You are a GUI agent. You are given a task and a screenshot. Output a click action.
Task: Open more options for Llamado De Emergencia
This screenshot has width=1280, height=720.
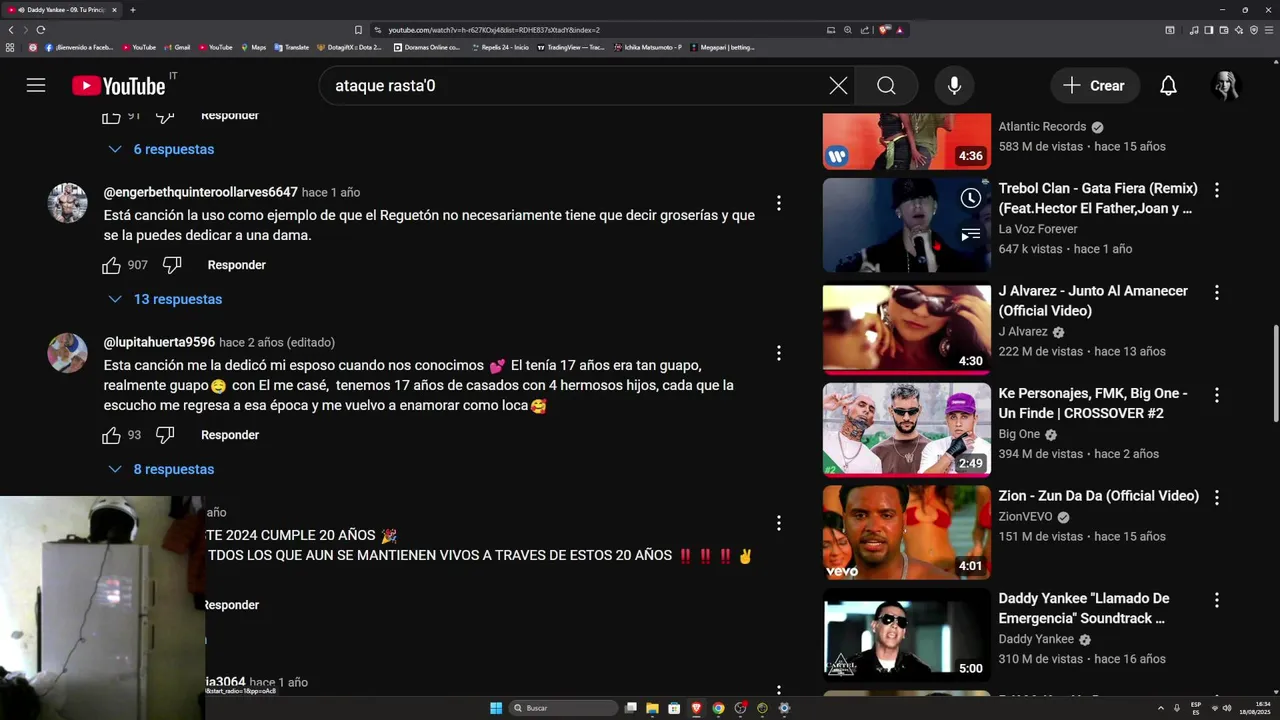(1217, 600)
